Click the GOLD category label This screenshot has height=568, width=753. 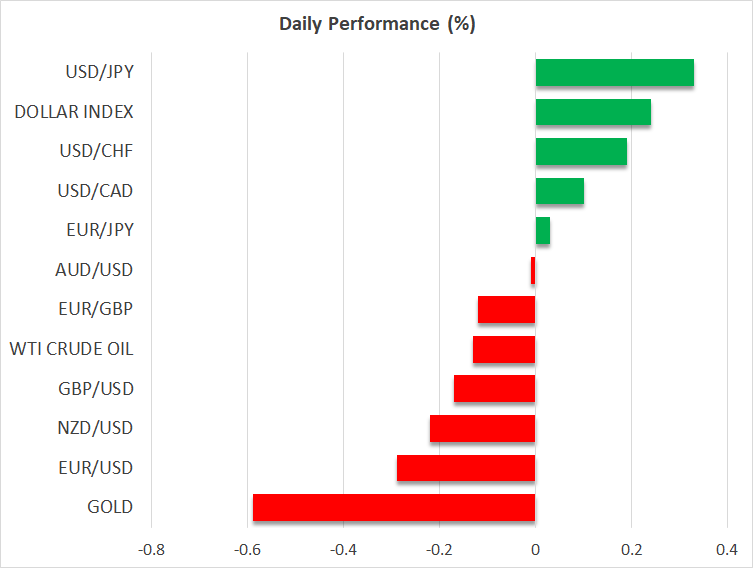110,507
